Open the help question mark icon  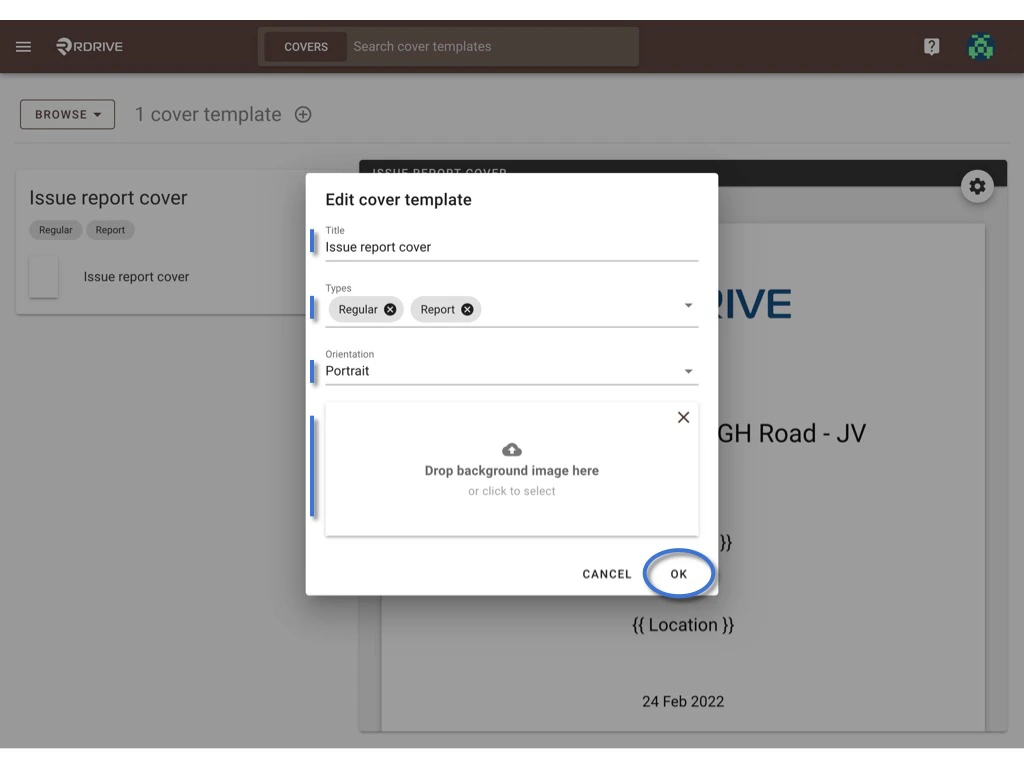[931, 46]
